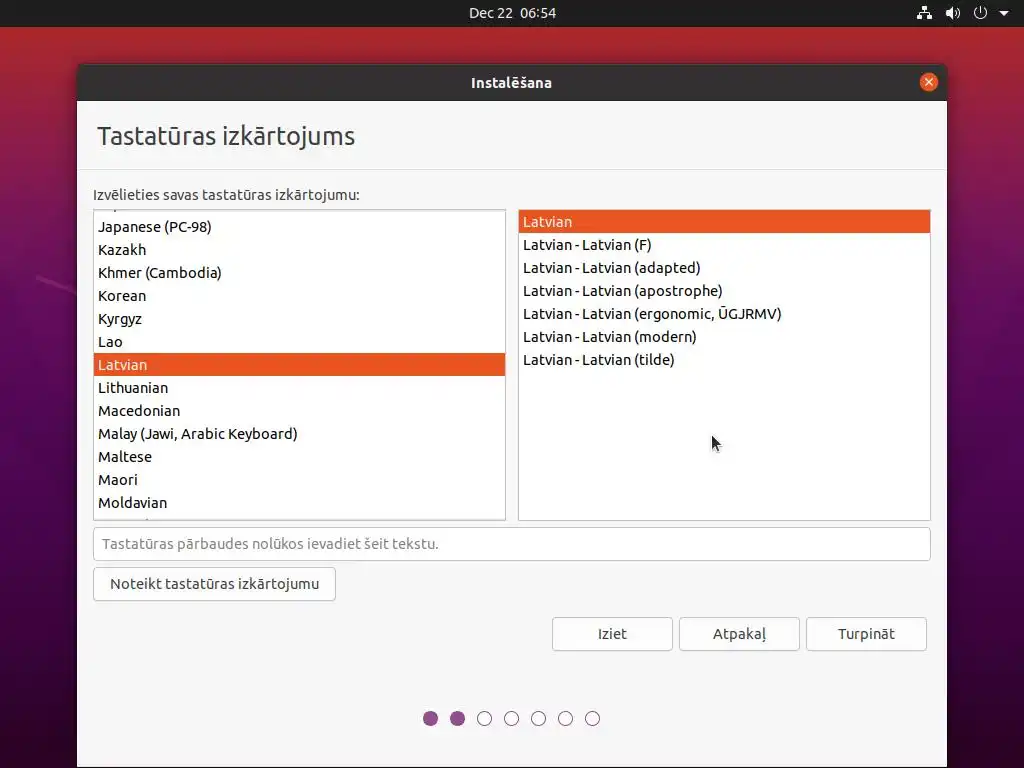This screenshot has width=1024, height=768.
Task: Choose Latvian - Latvian (apostrophe) variant
Action: [x=724, y=291]
